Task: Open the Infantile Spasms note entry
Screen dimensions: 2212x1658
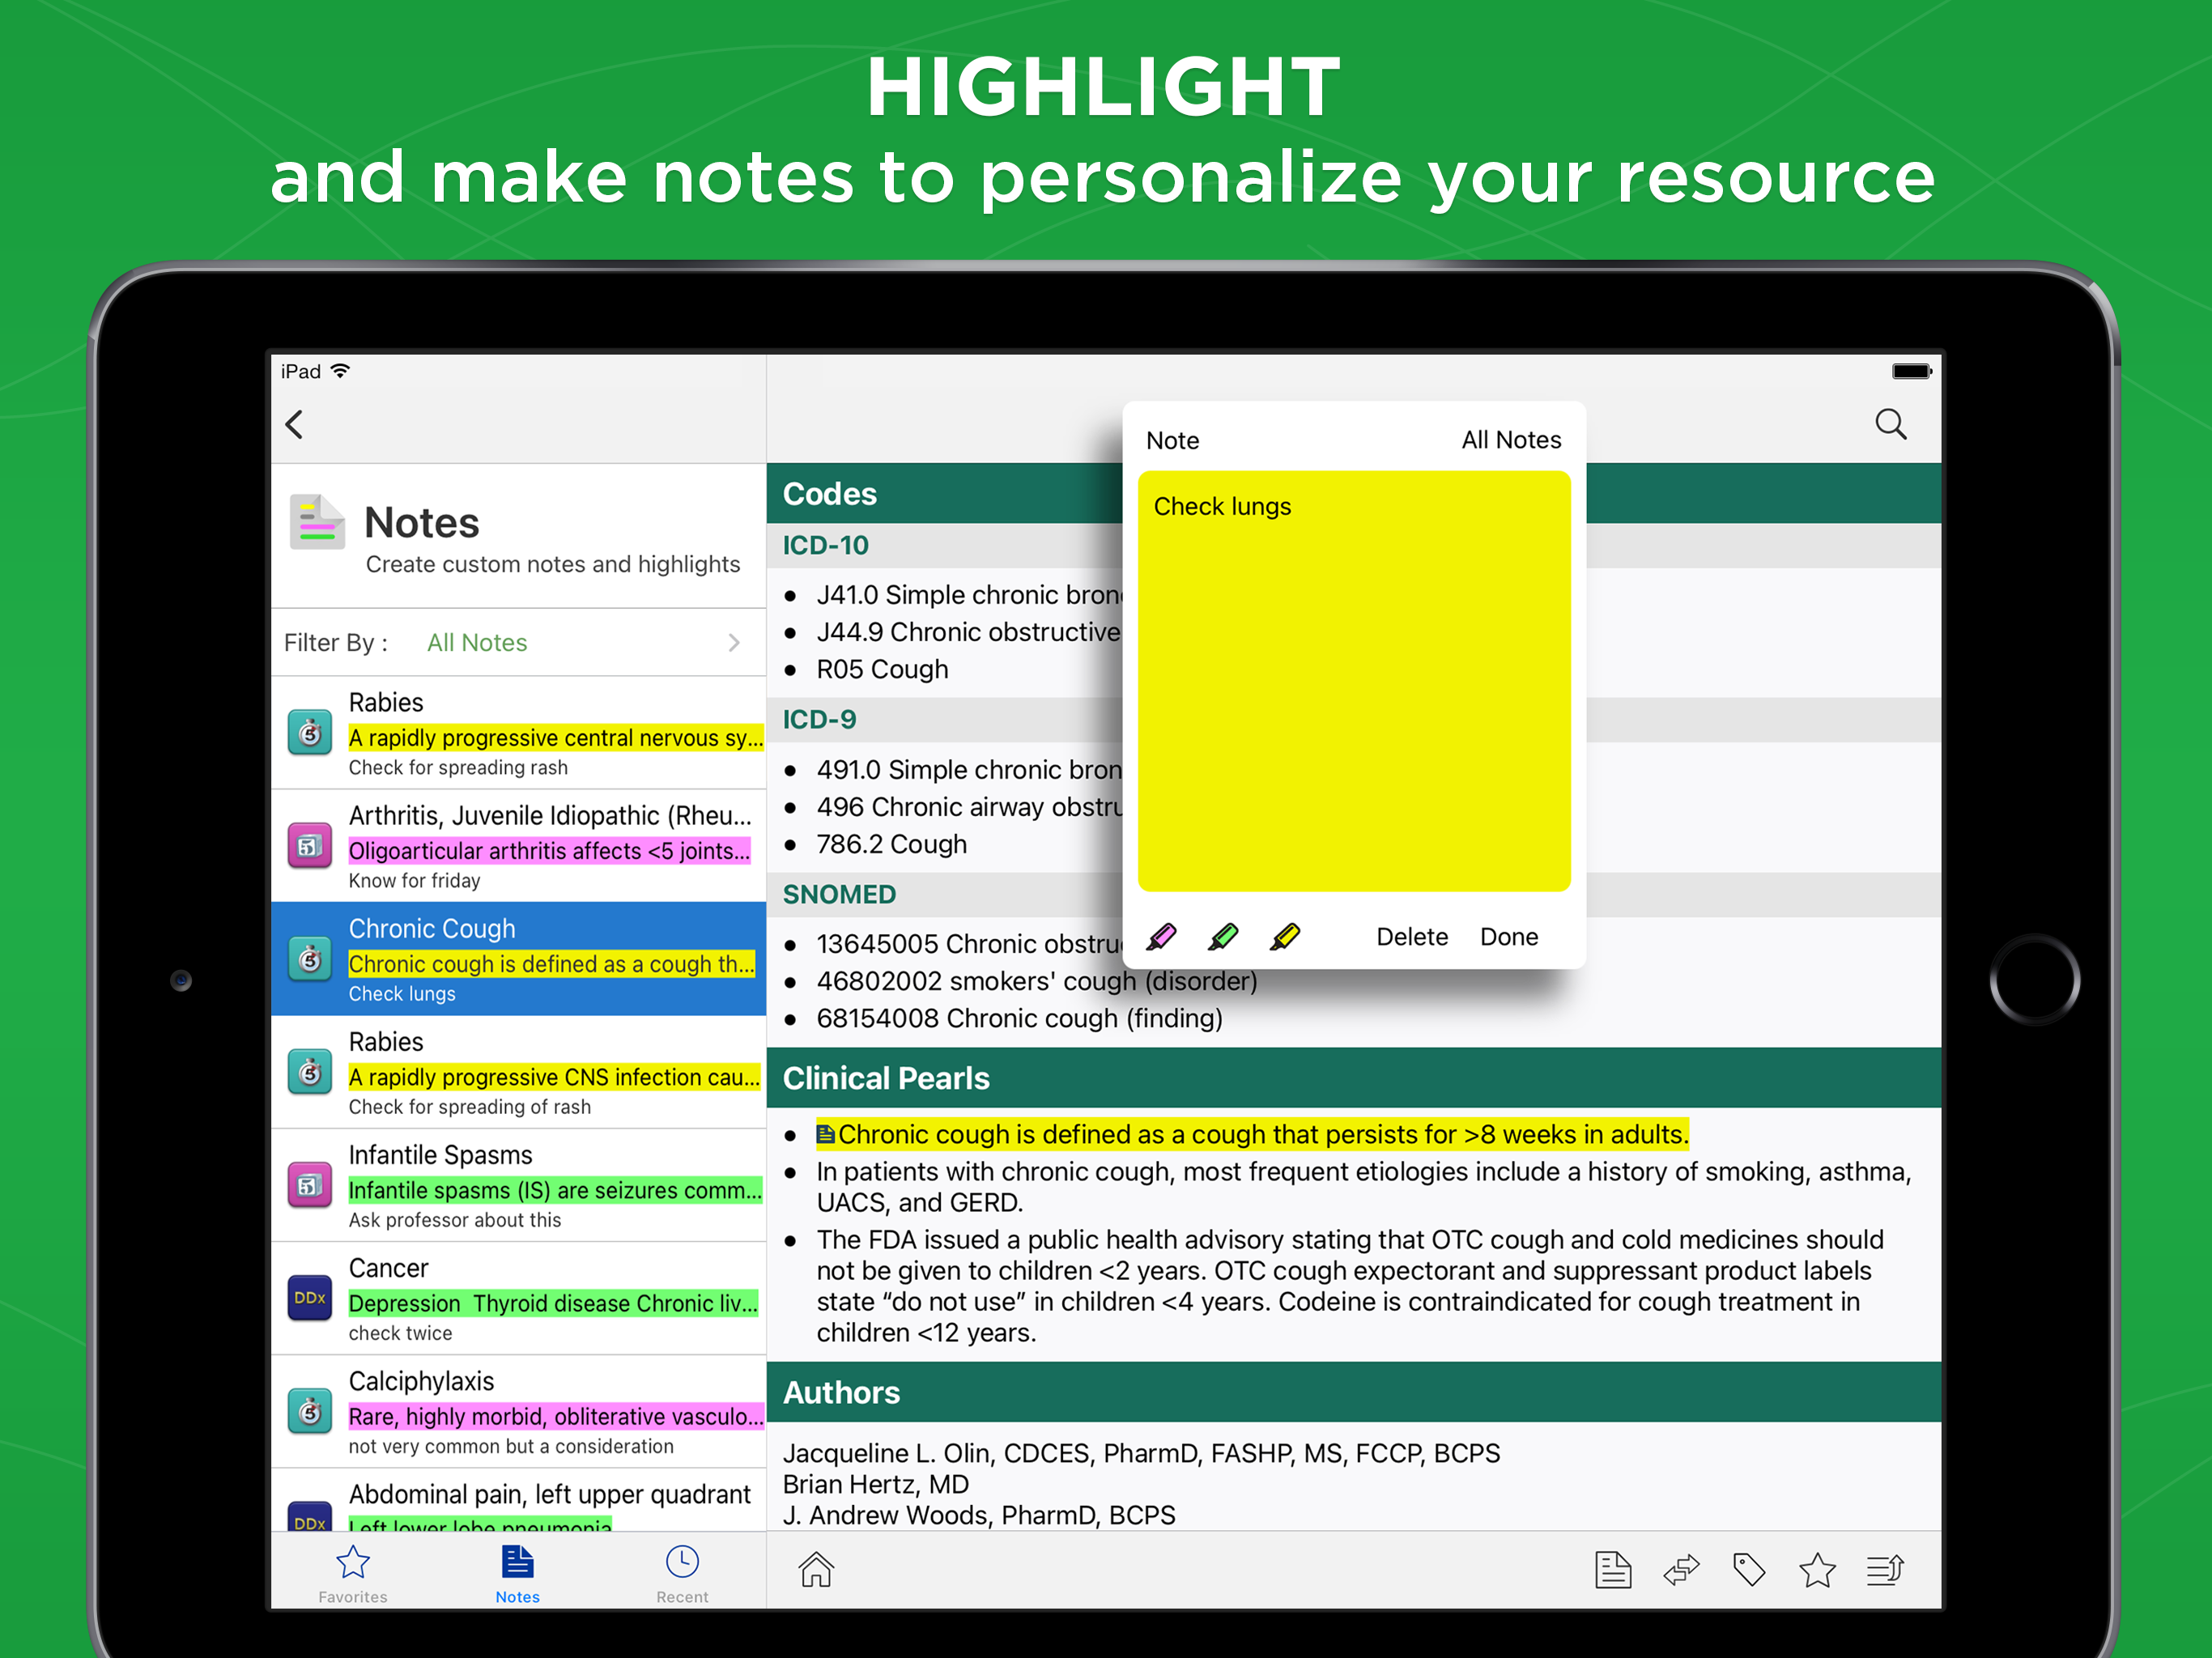Action: 517,1185
